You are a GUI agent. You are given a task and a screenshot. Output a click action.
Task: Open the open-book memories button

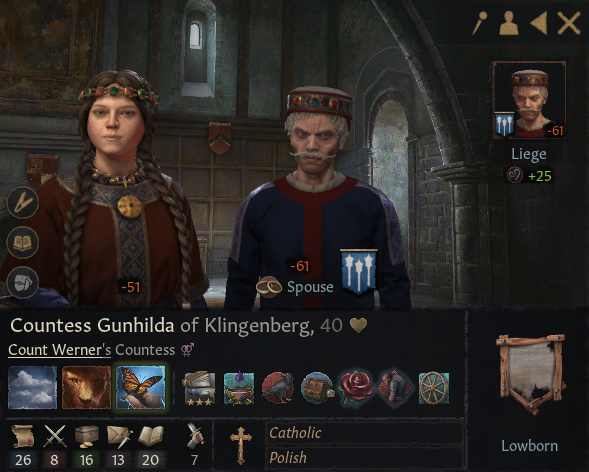[23, 243]
